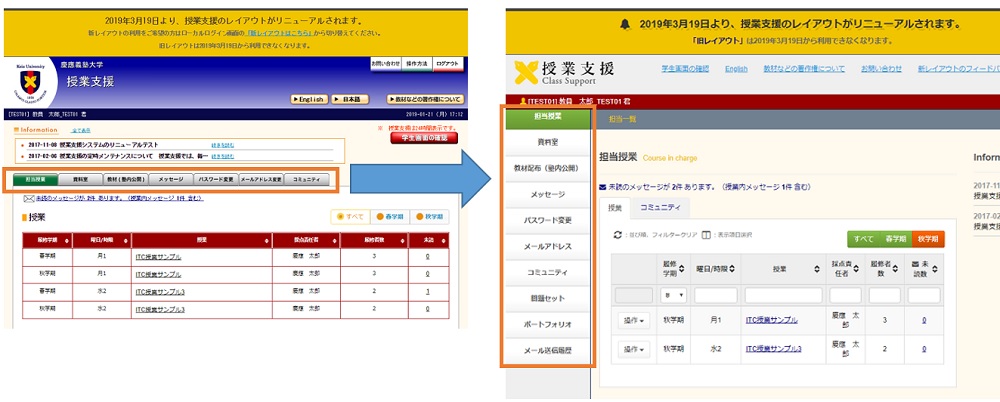Select the 秋学期 radio option in old layout
1000x402 pixels.
click(x=418, y=216)
